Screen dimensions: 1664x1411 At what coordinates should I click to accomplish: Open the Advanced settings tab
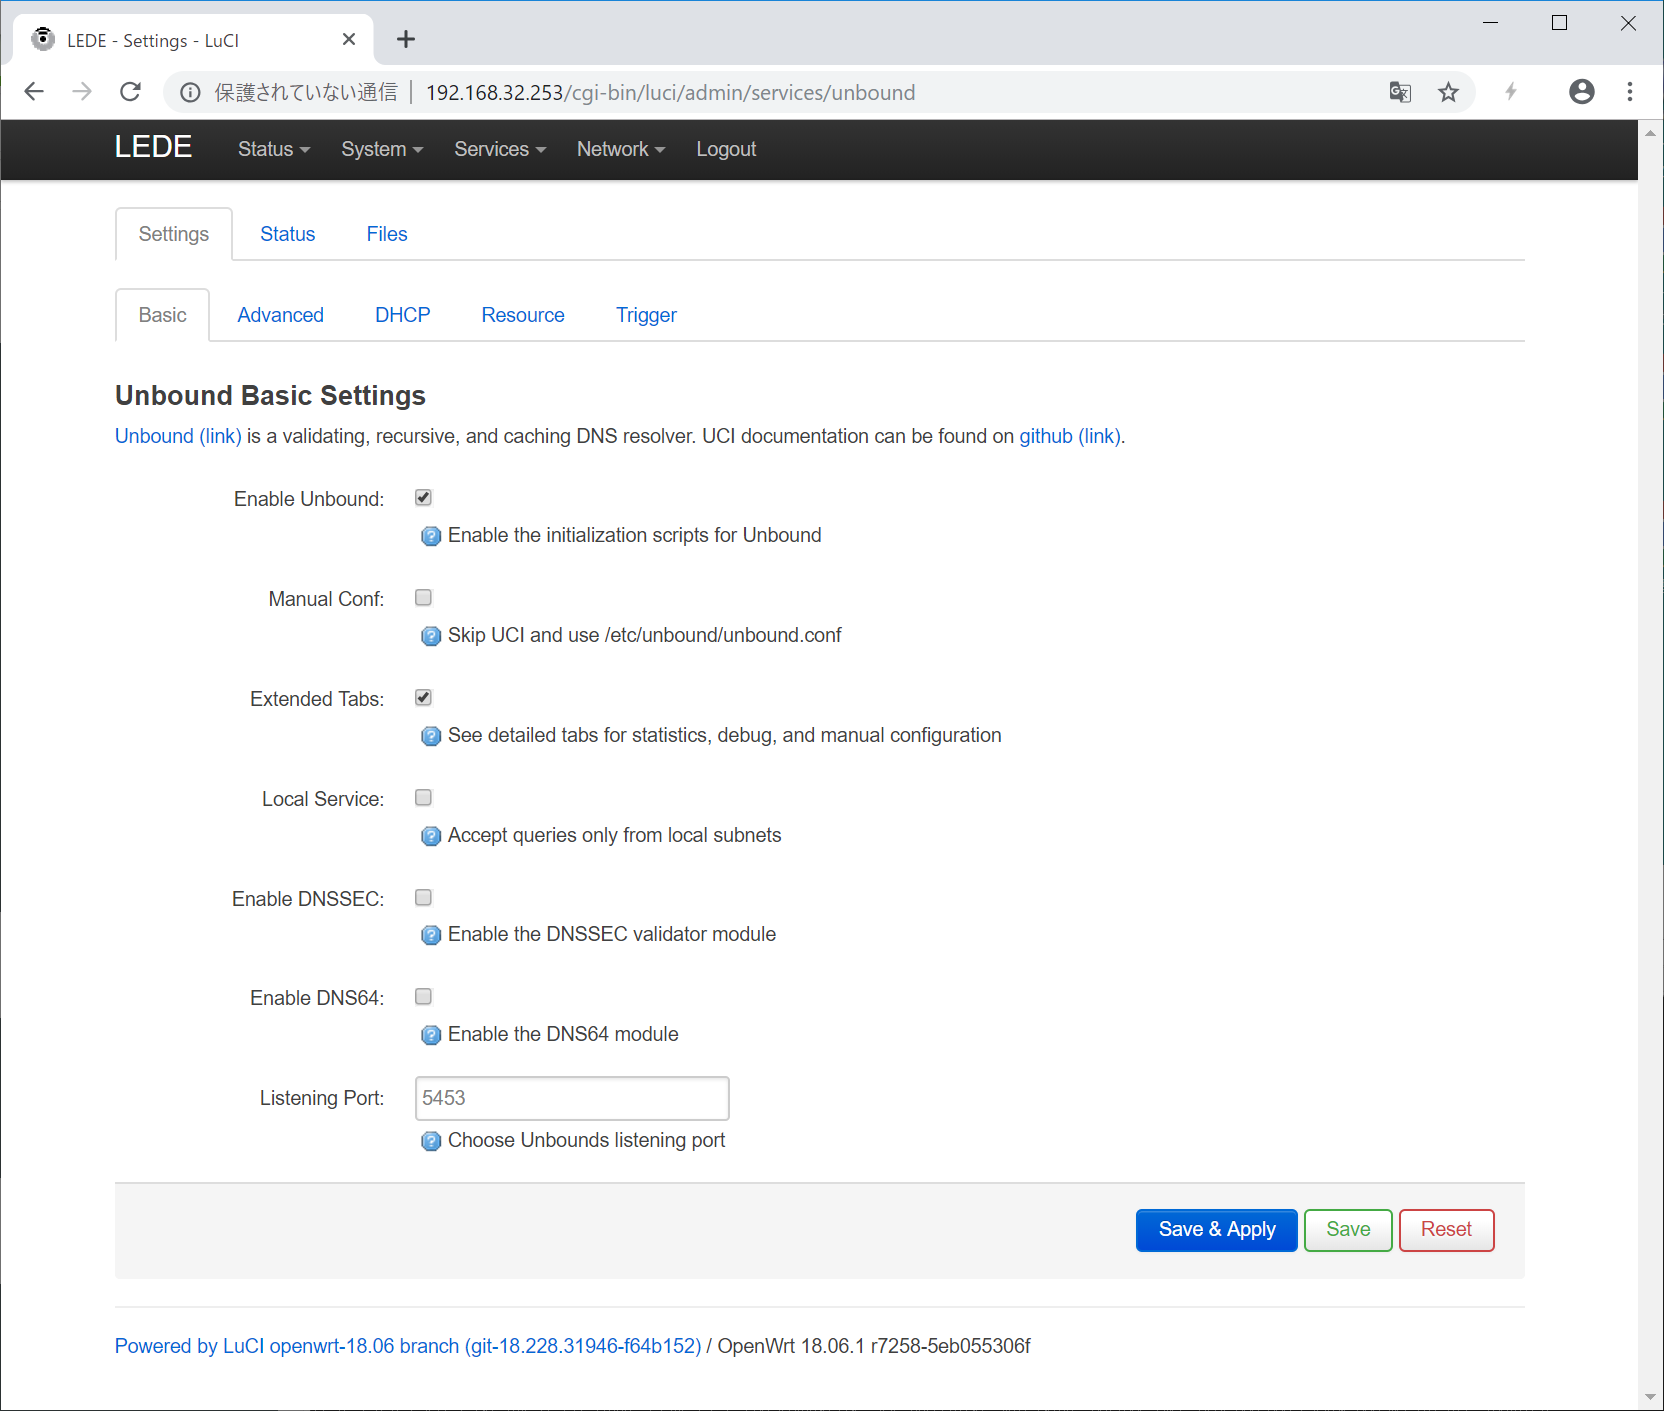click(281, 315)
